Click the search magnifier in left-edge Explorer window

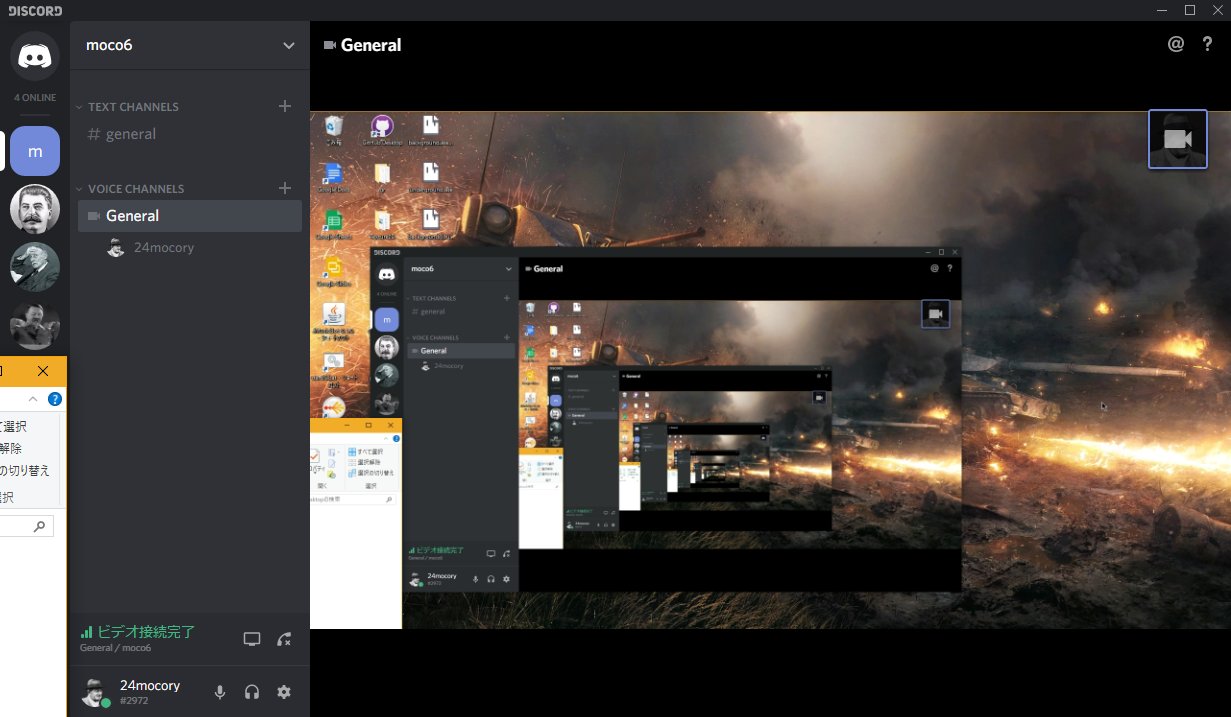[x=39, y=526]
